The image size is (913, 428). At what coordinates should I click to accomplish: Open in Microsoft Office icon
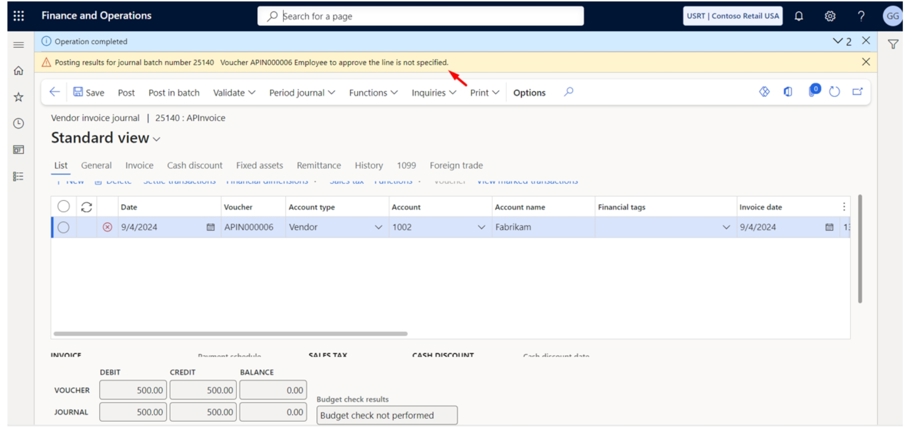[788, 91]
